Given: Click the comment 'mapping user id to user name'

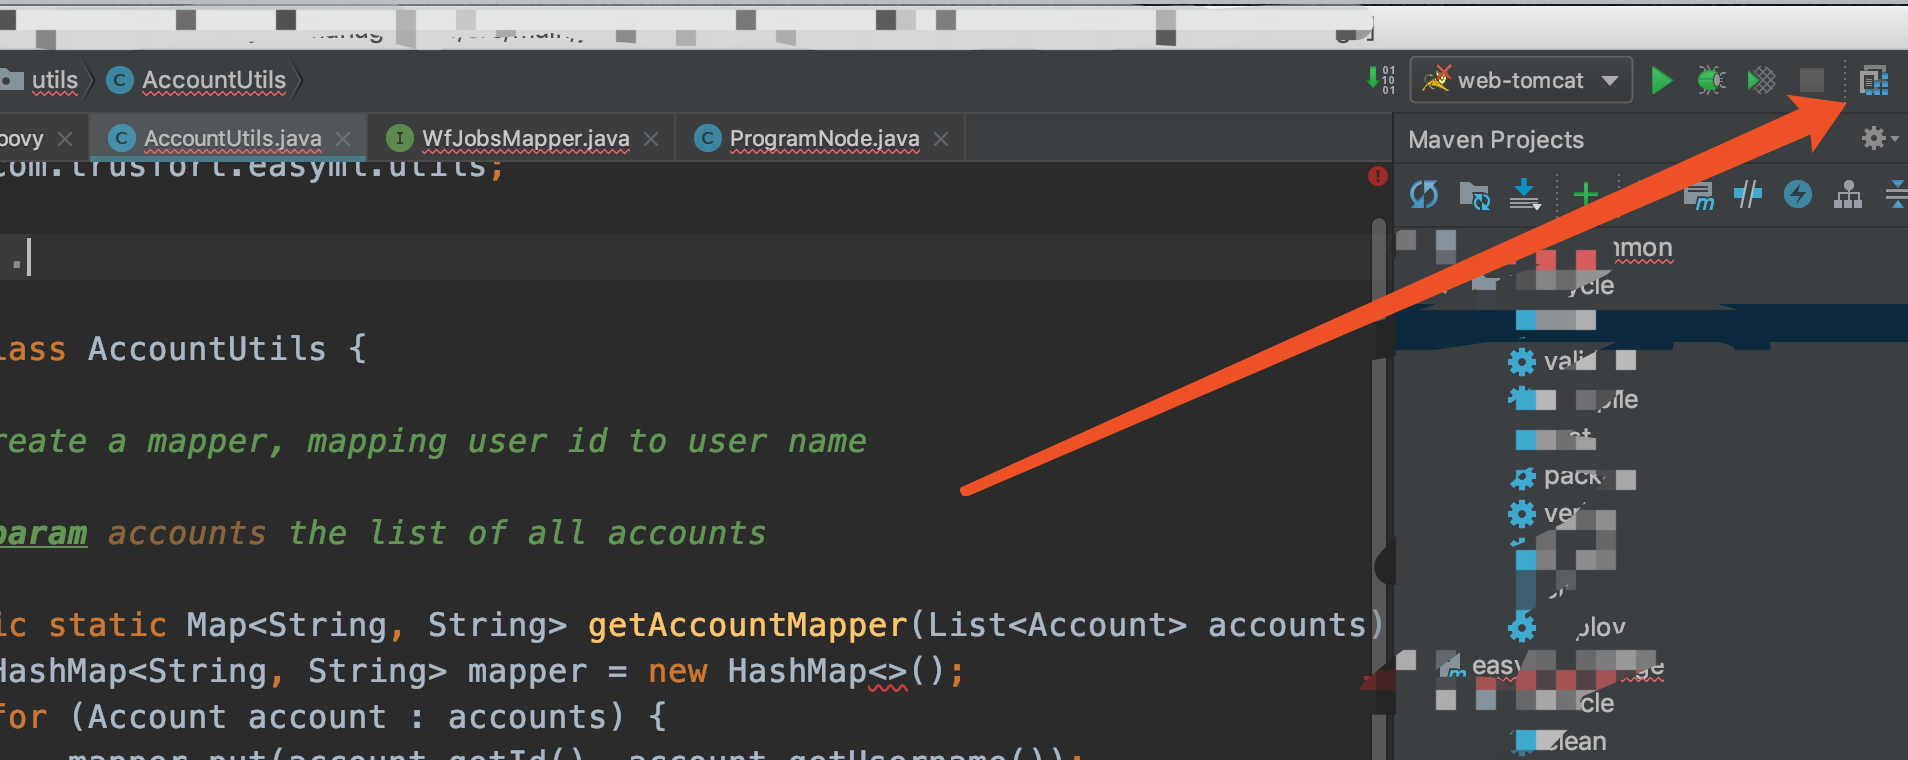Looking at the screenshot, I should coord(587,441).
